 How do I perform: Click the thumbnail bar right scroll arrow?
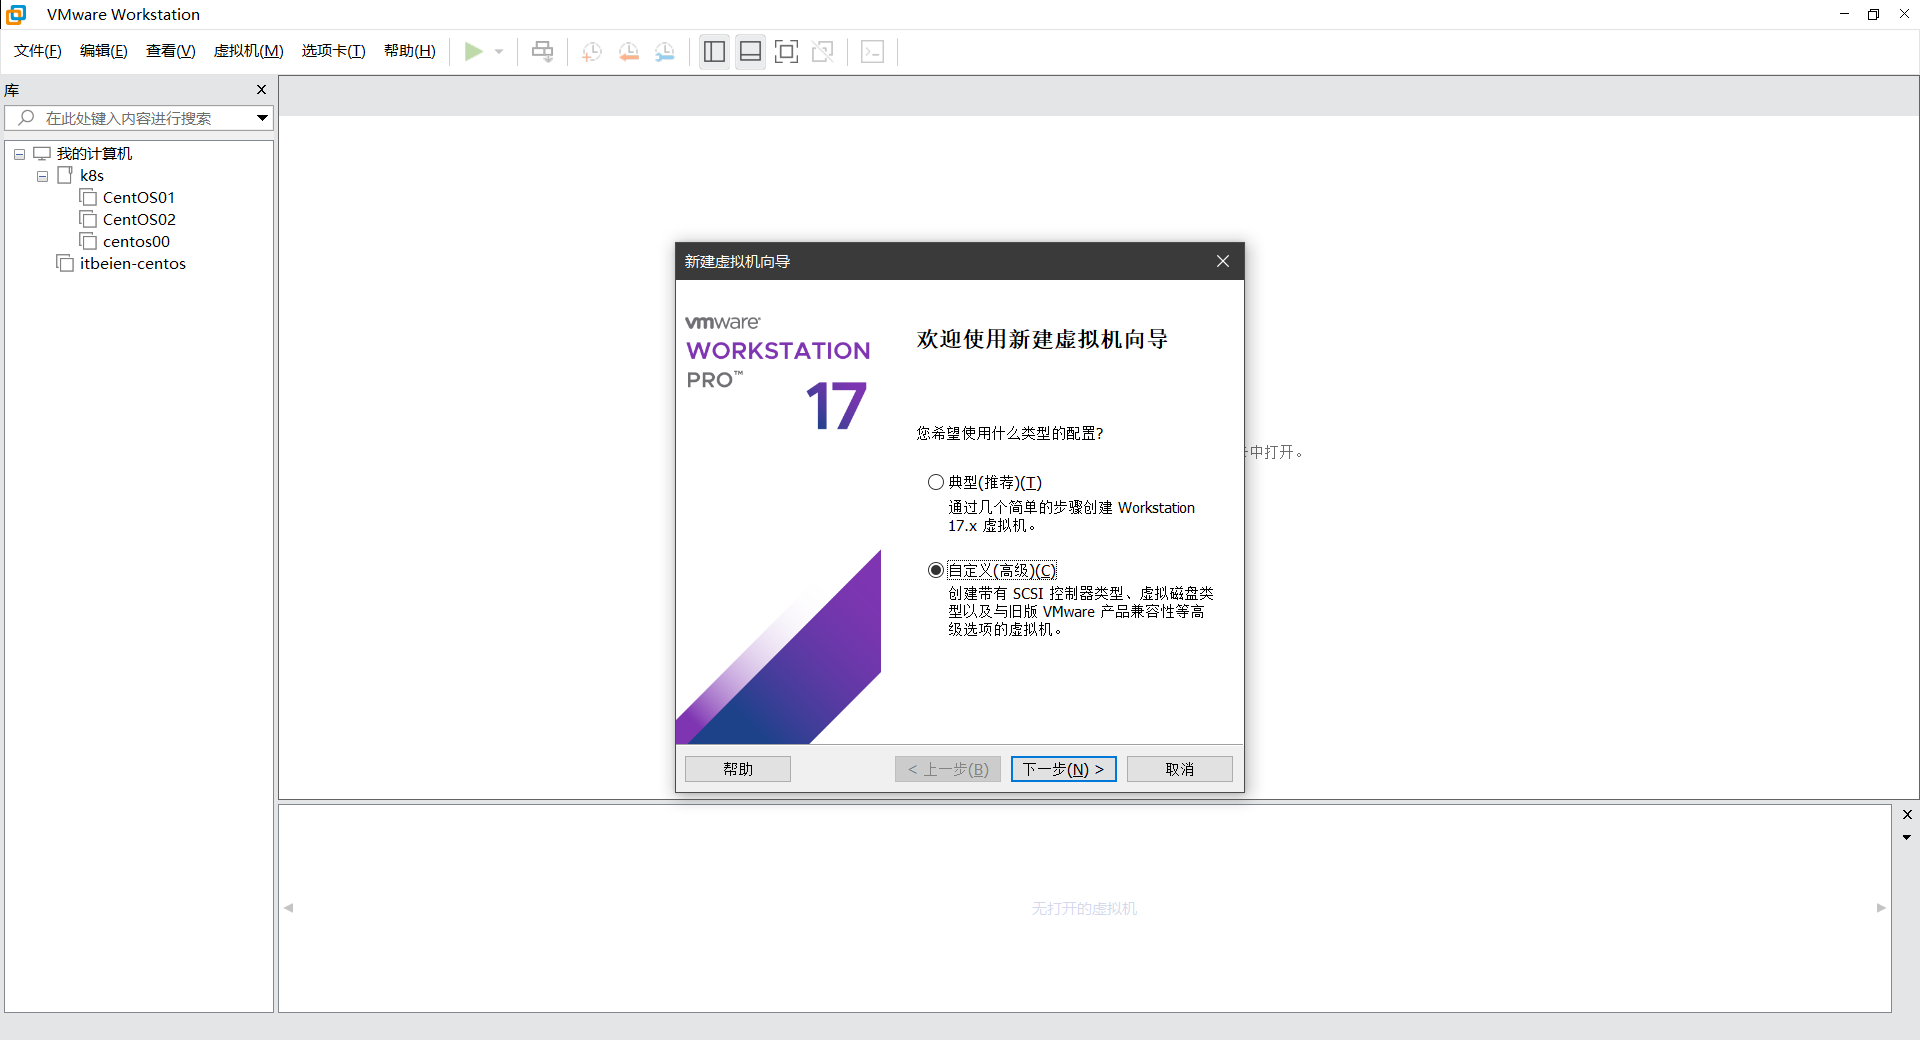(1881, 908)
